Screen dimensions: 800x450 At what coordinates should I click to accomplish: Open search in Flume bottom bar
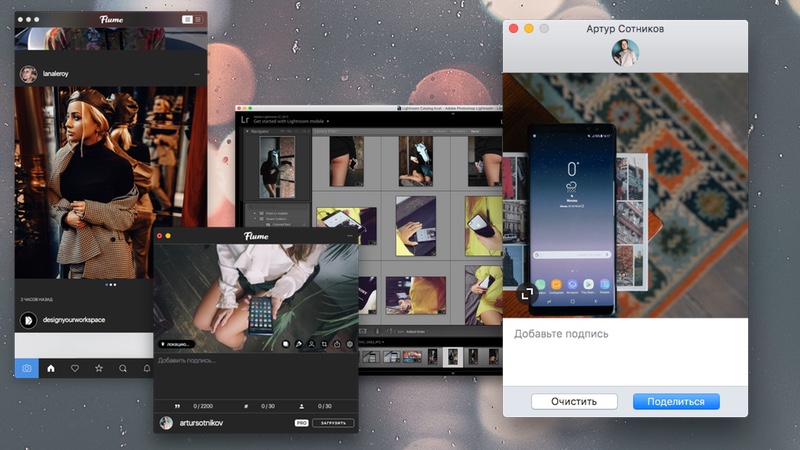123,368
